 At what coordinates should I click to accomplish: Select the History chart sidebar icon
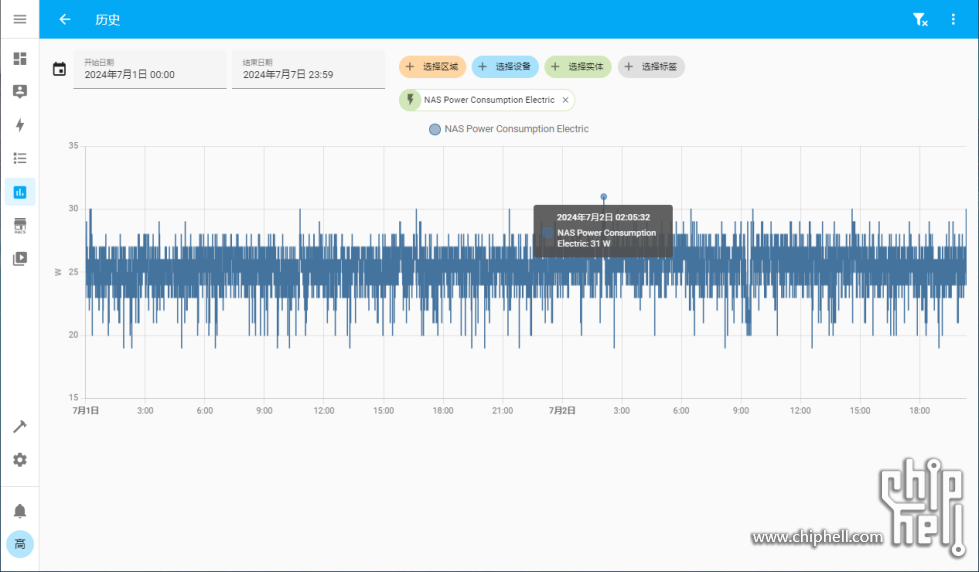click(x=20, y=192)
